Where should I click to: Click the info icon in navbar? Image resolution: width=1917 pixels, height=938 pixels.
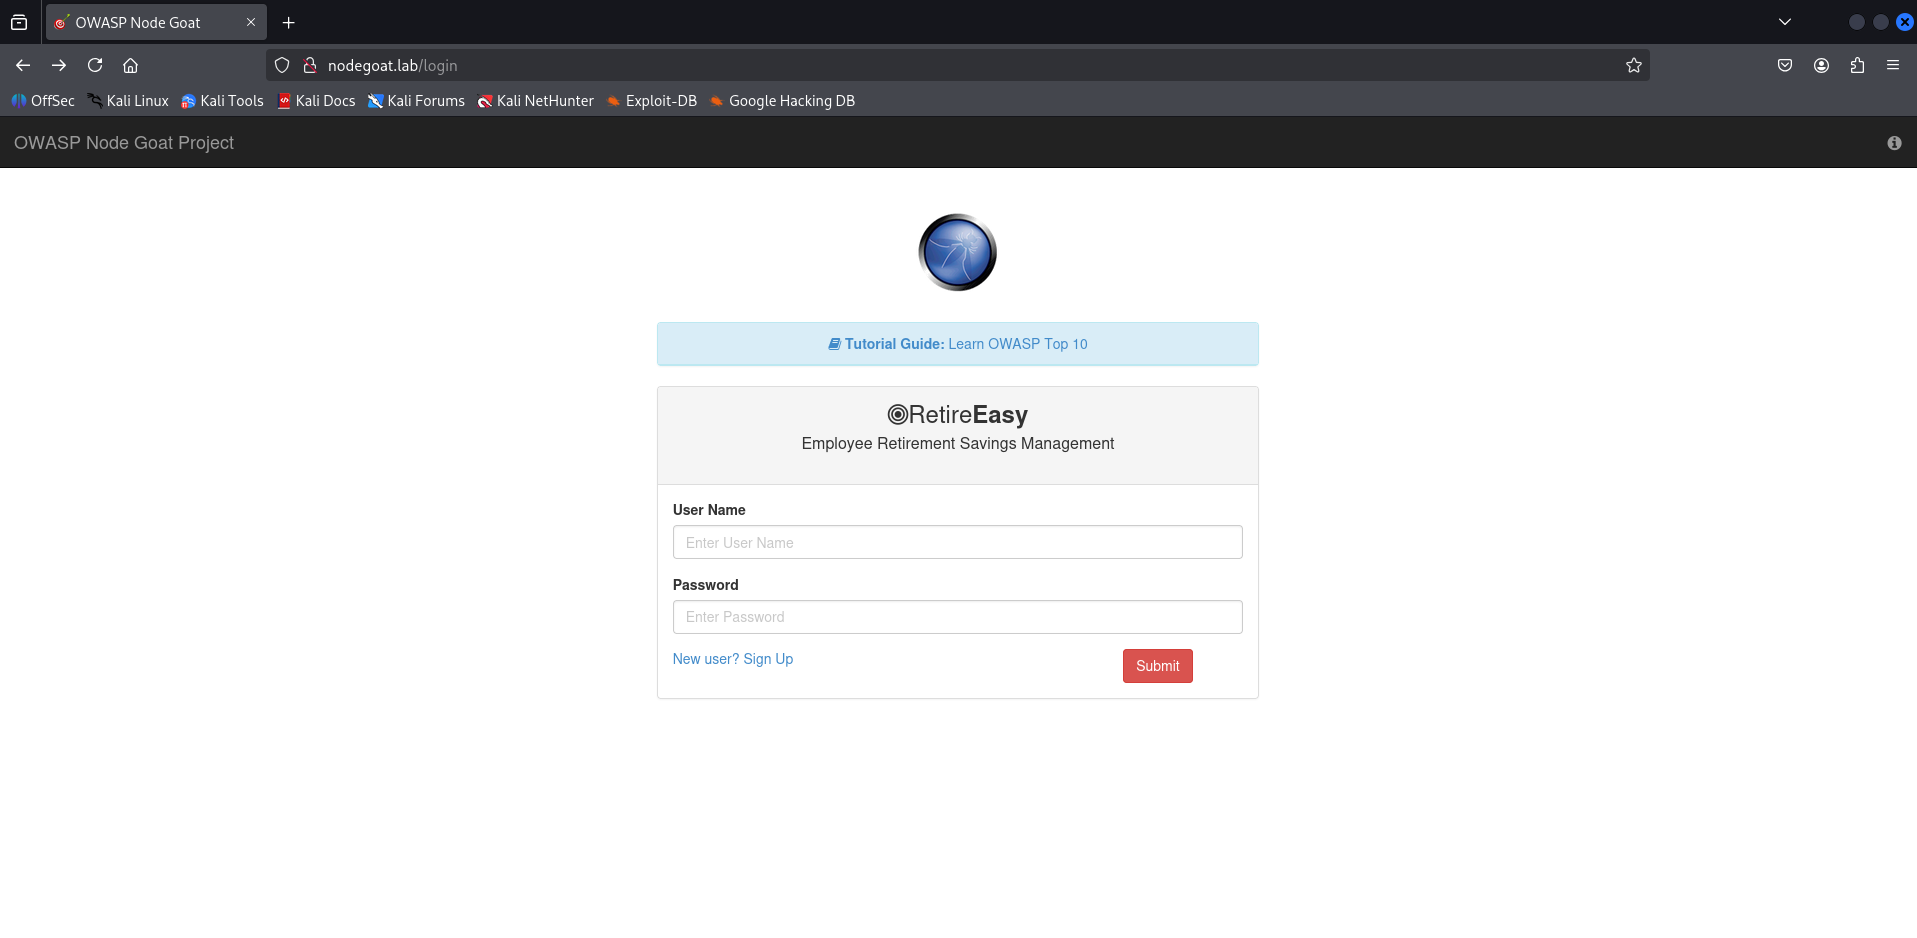(x=1894, y=143)
